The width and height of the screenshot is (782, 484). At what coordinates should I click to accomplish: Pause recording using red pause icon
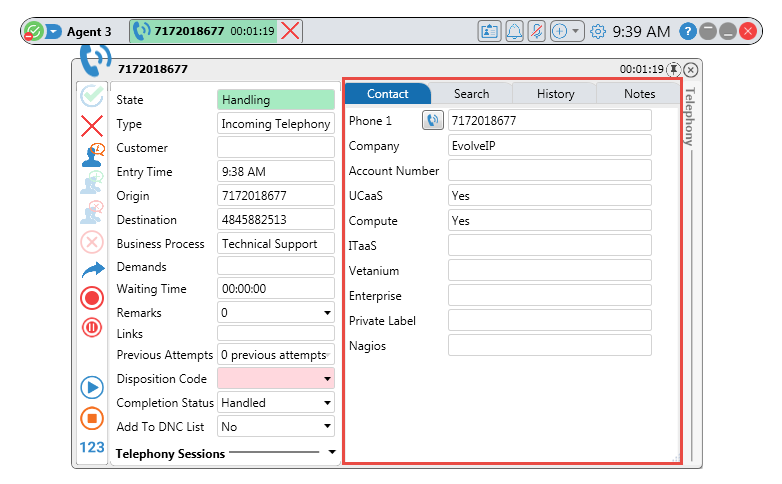pos(92,327)
